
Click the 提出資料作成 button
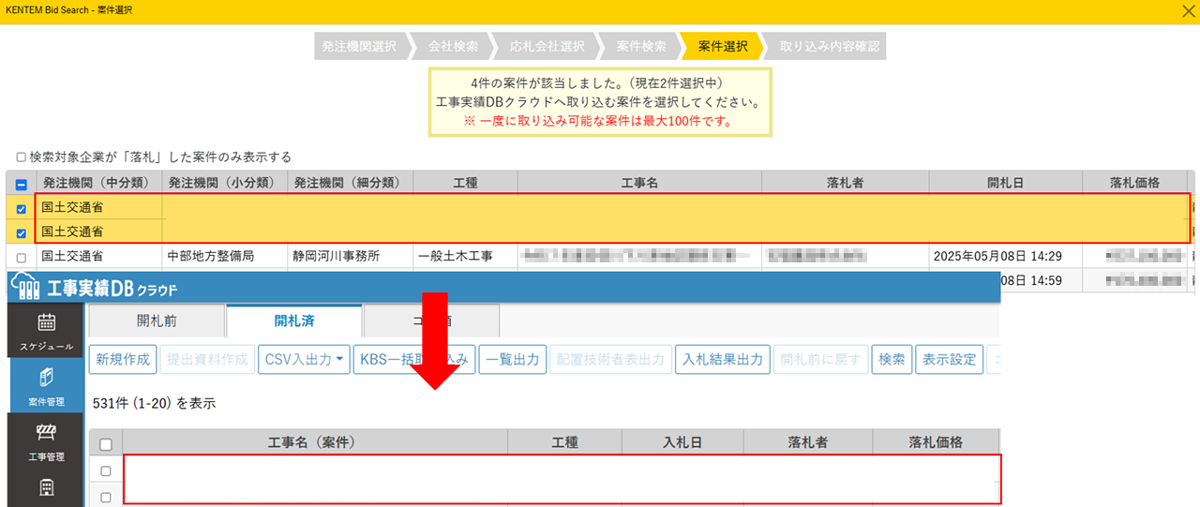point(207,360)
